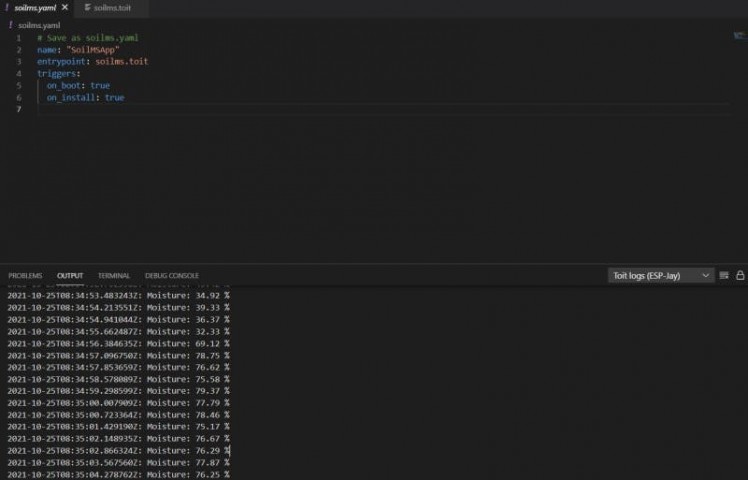748x480 pixels.
Task: Select the soilms.yaml editor tab
Action: [x=35, y=8]
